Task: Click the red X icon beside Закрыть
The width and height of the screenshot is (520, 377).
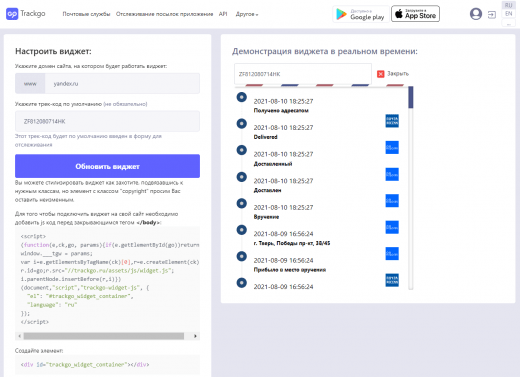Action: [x=380, y=74]
